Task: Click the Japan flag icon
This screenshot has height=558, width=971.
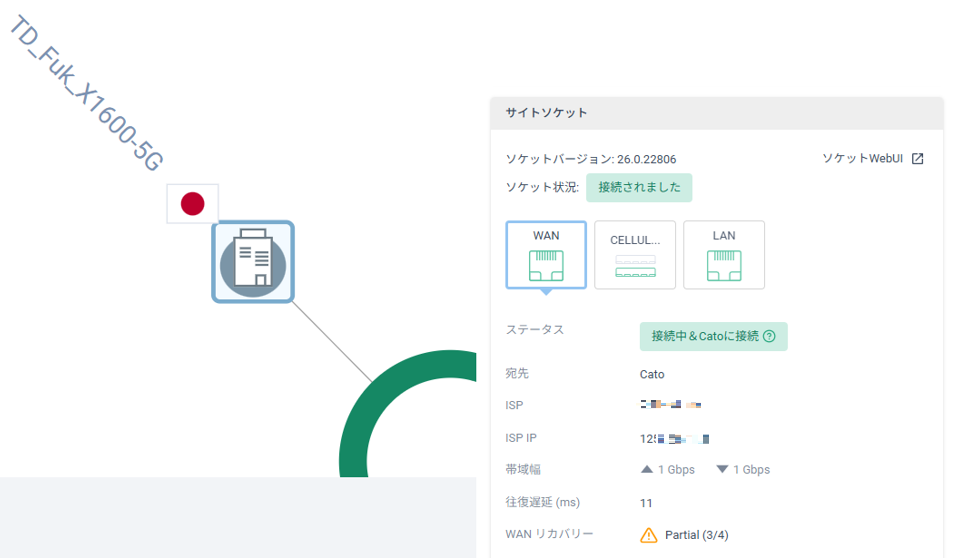Action: tap(193, 203)
